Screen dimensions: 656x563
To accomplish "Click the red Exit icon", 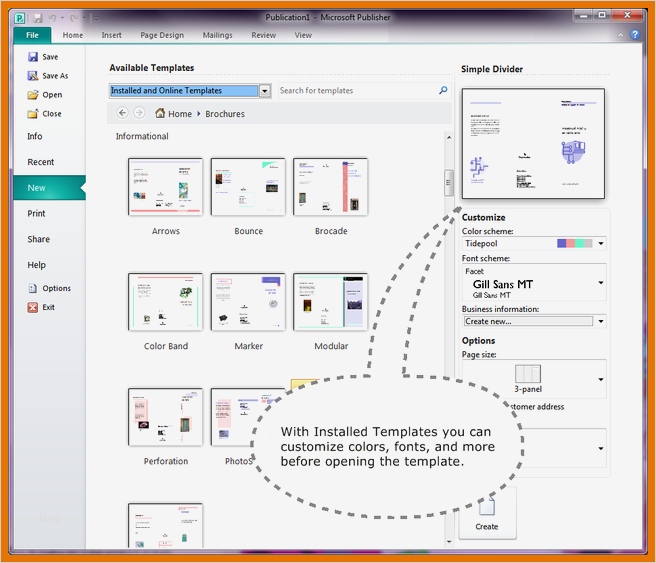I will point(33,307).
